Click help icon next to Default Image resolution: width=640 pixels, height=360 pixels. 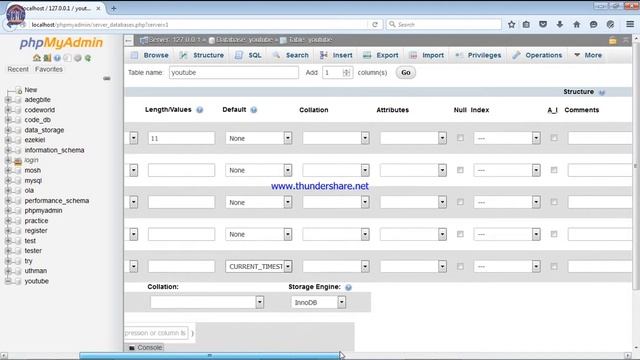[253, 110]
